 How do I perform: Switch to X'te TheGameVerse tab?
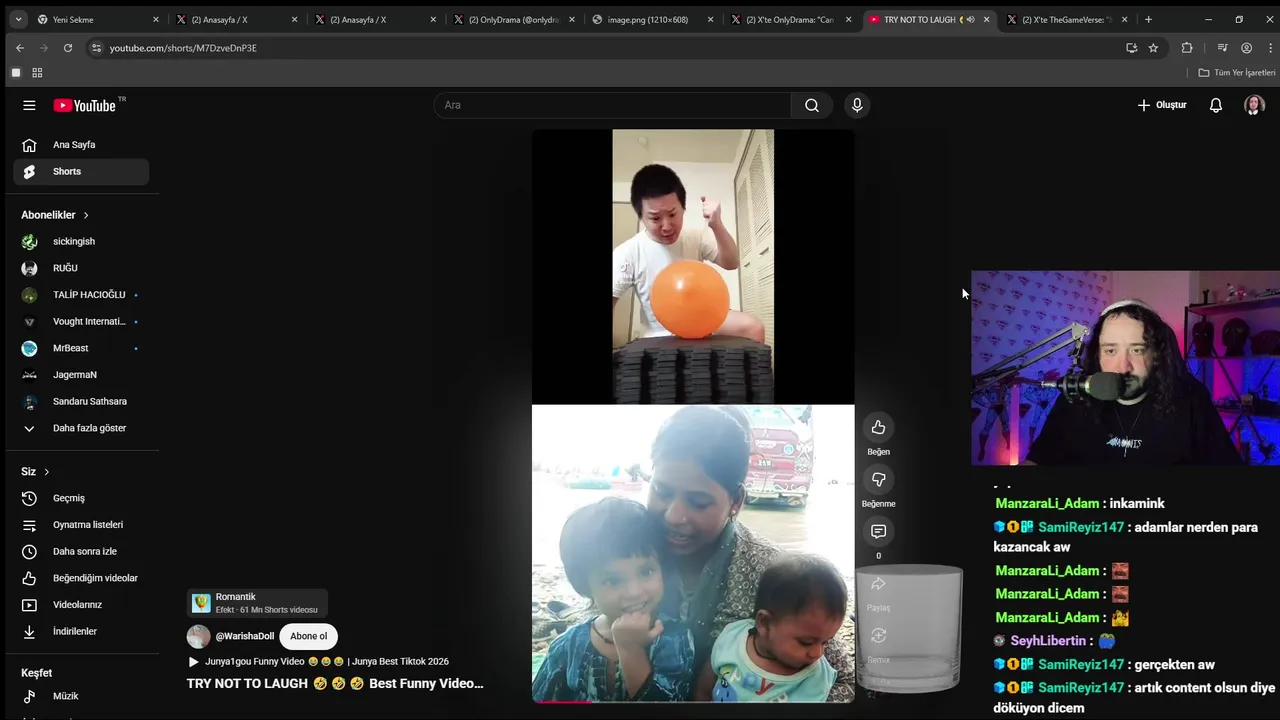tap(1066, 20)
